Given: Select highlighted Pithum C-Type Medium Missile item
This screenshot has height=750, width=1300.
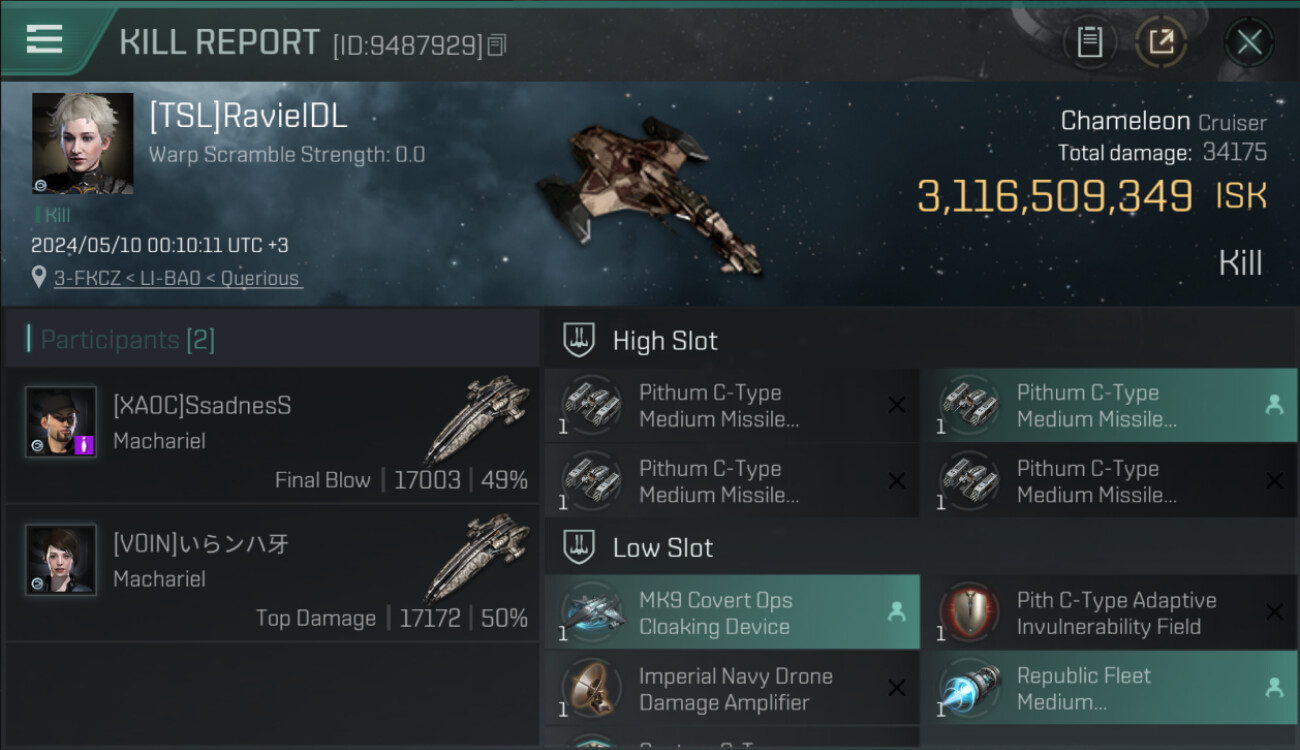Looking at the screenshot, I should tap(1109, 405).
